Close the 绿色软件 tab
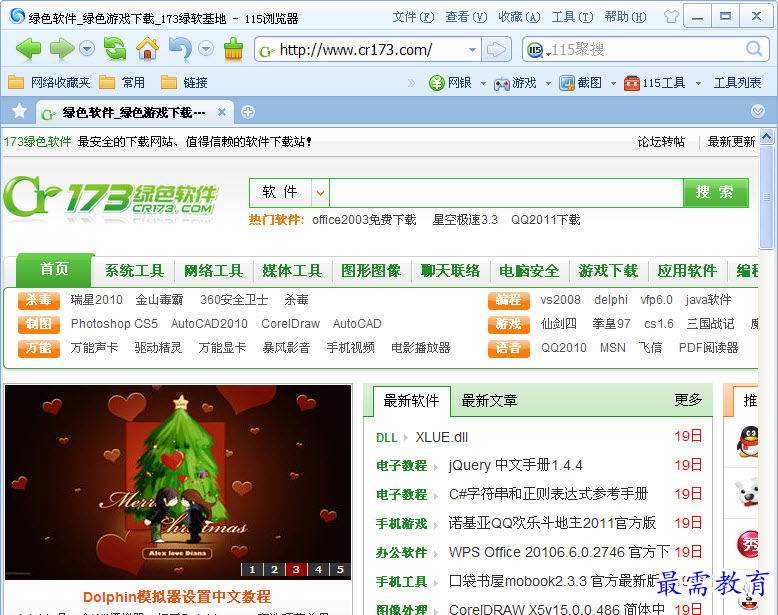778x615 pixels. [x=222, y=112]
